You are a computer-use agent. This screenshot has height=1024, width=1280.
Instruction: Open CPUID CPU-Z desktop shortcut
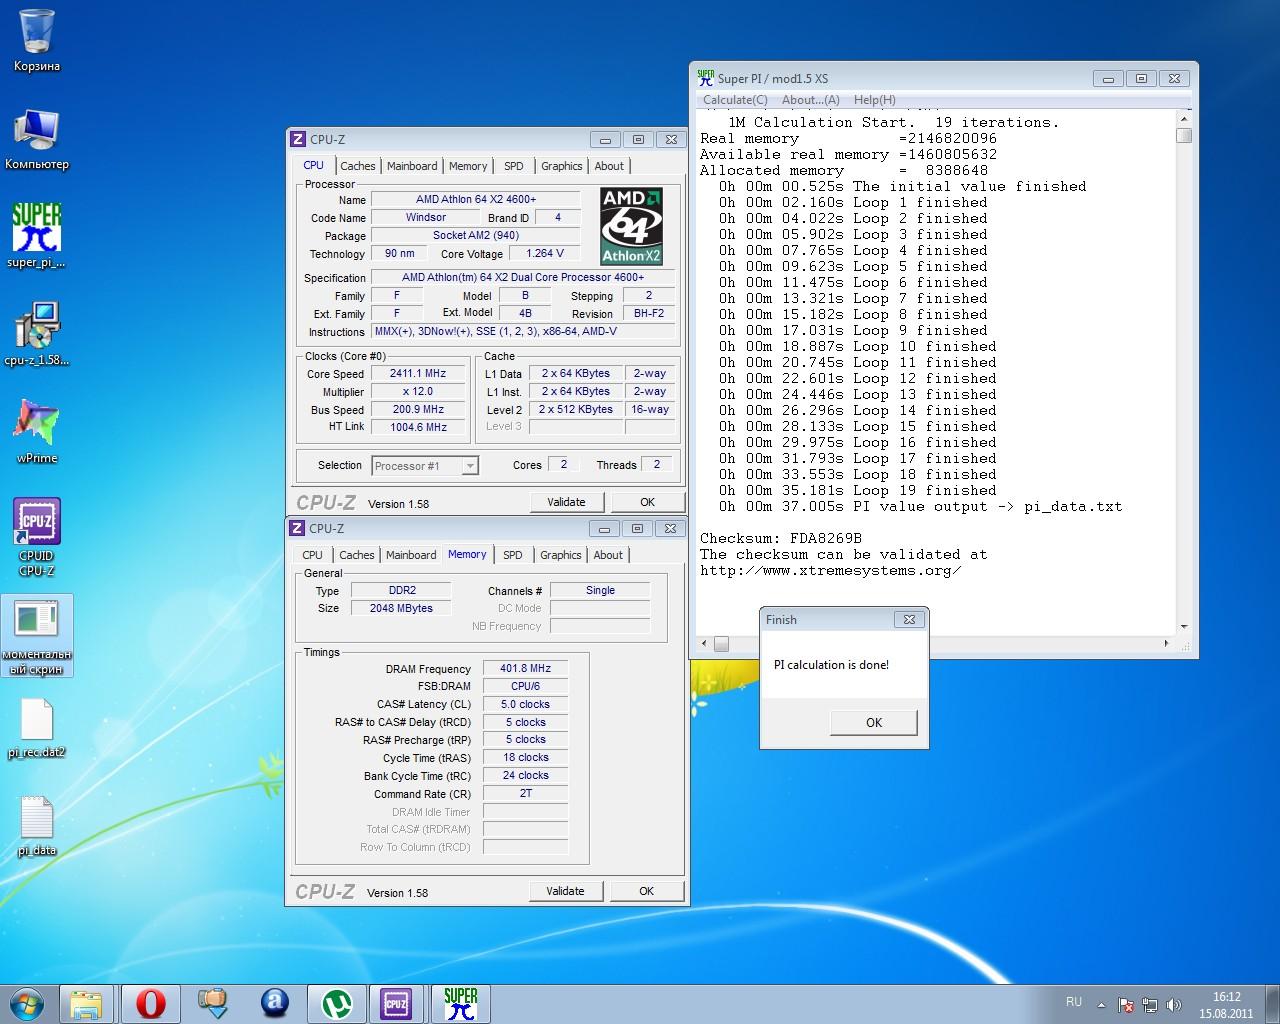point(37,537)
